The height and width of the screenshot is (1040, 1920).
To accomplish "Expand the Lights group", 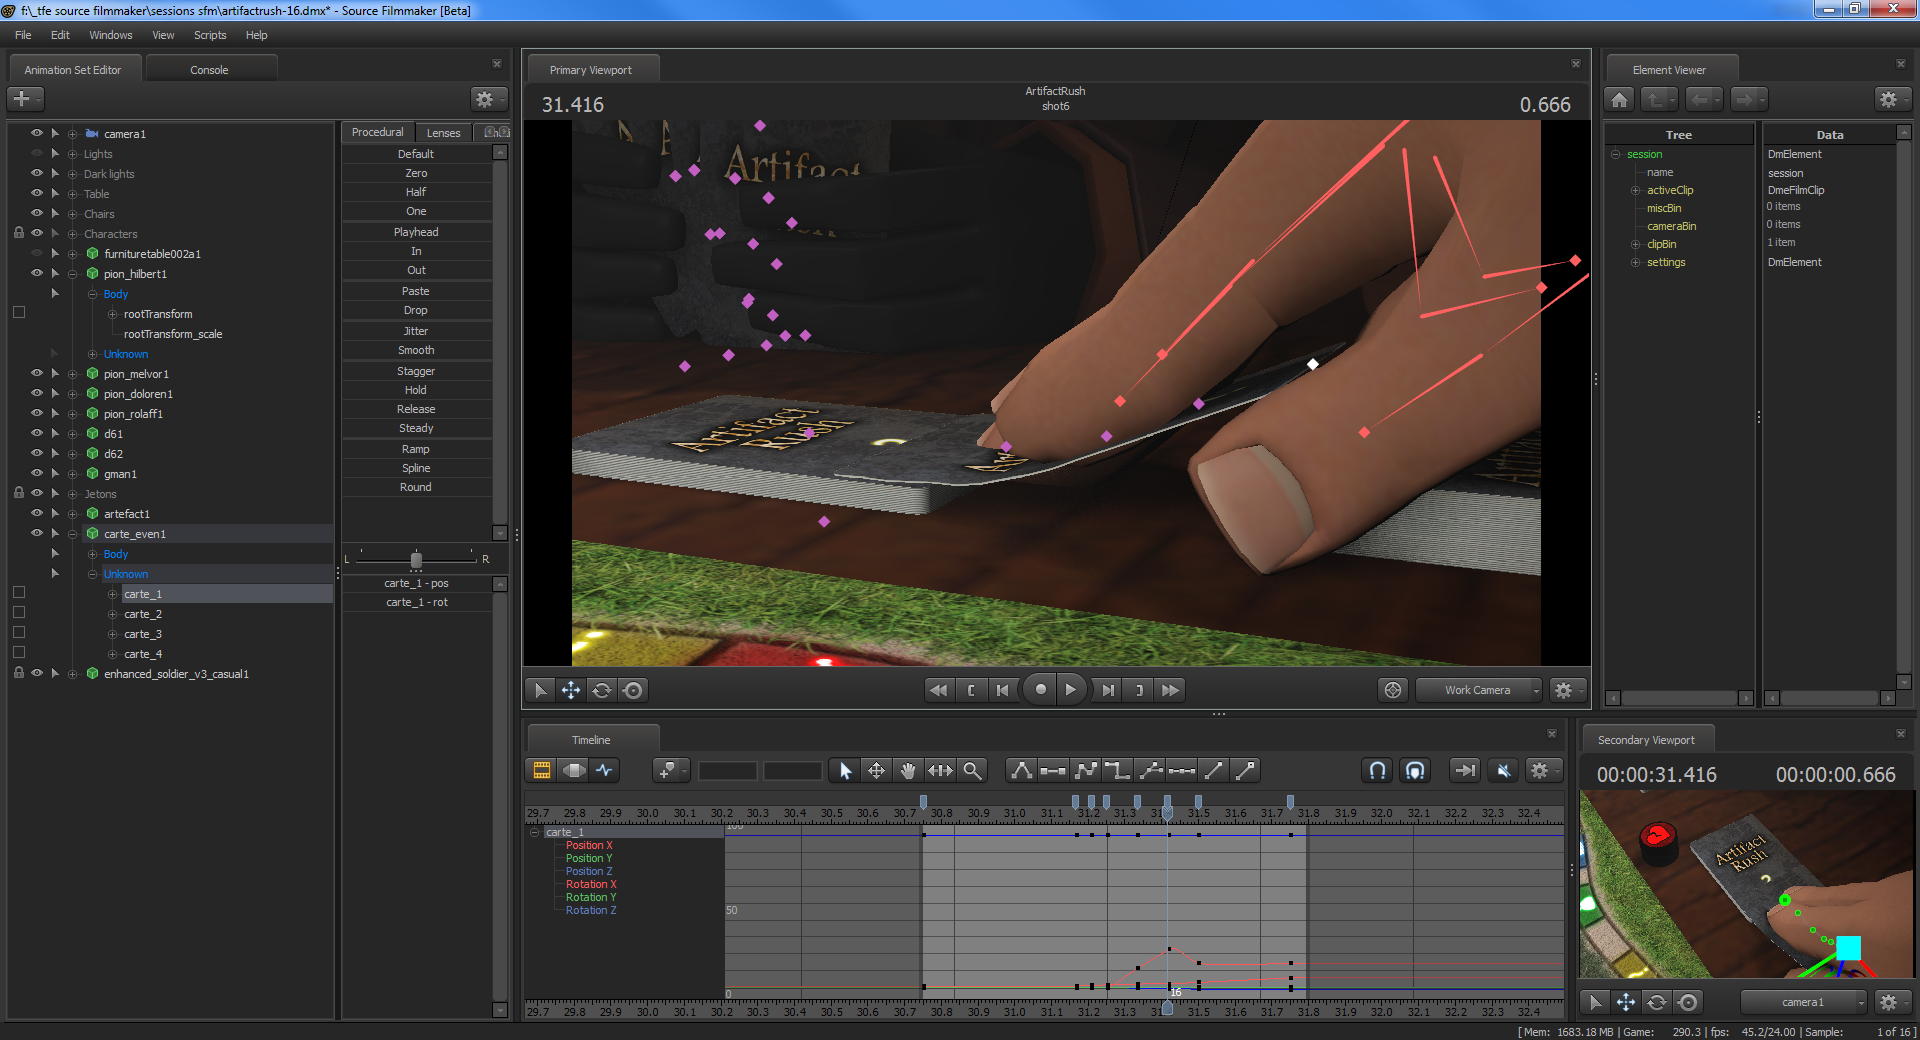I will click(73, 154).
